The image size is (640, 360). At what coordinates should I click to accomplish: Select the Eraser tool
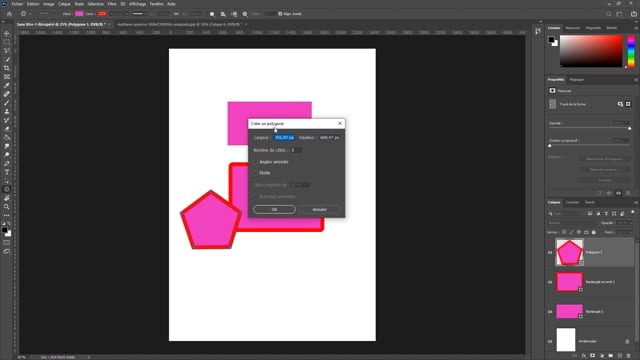[x=7, y=129]
